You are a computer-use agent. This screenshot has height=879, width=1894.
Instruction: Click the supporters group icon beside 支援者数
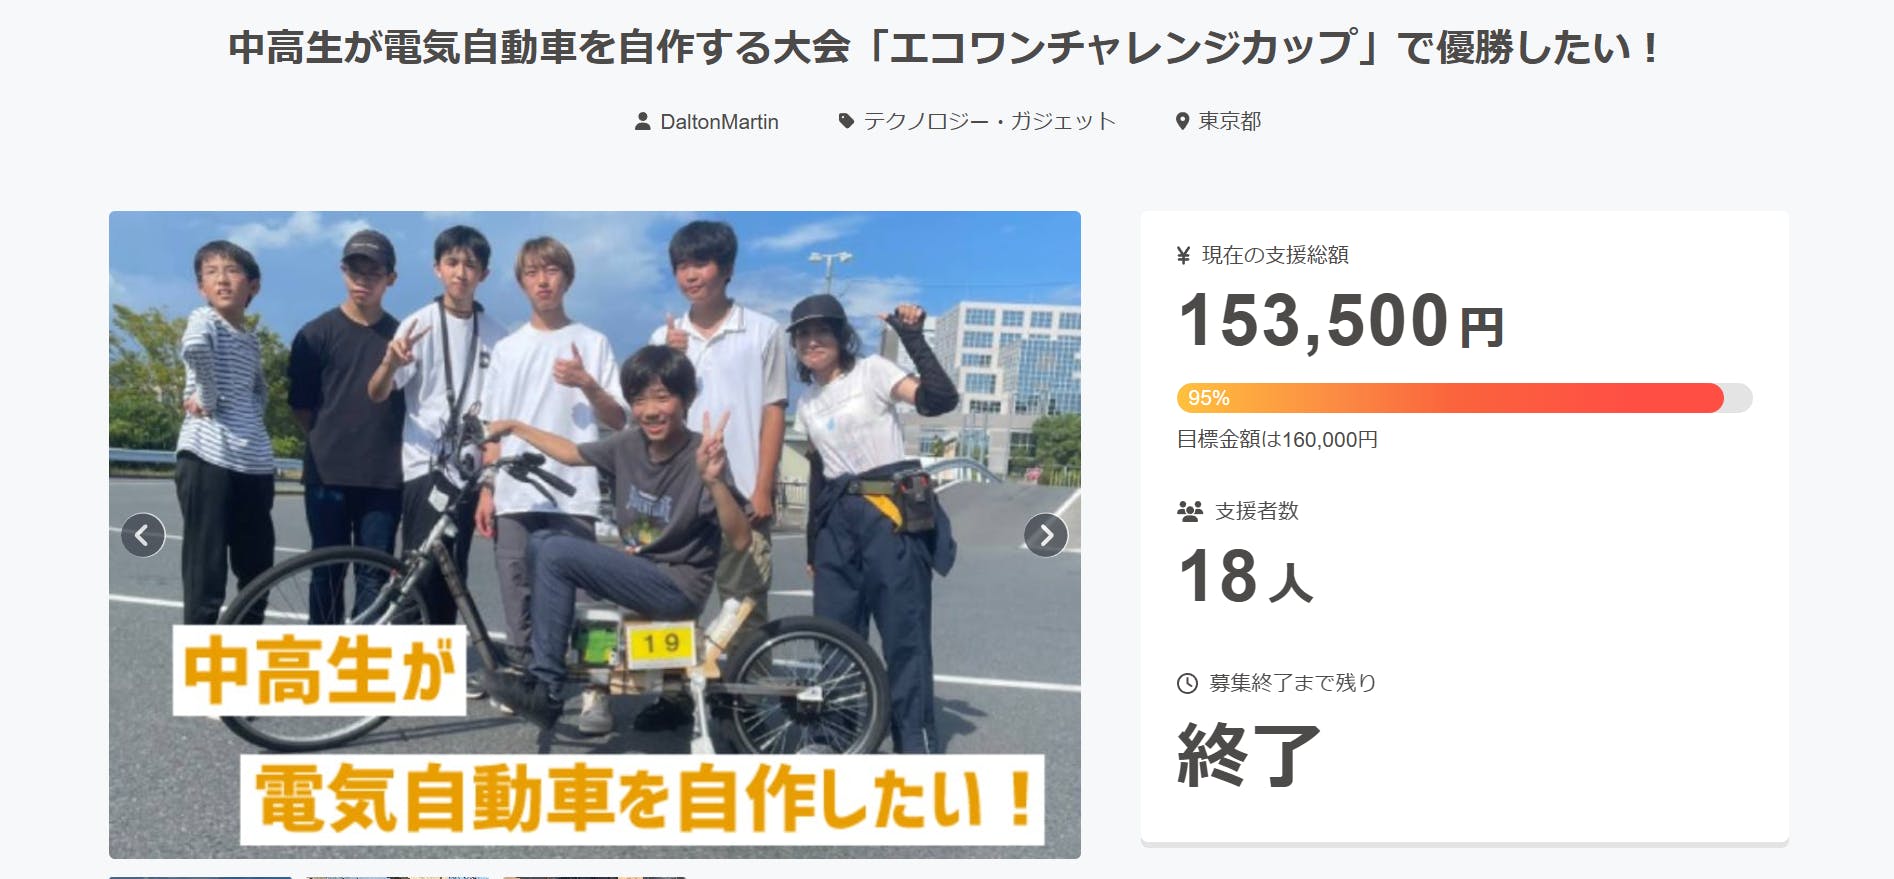coord(1190,512)
